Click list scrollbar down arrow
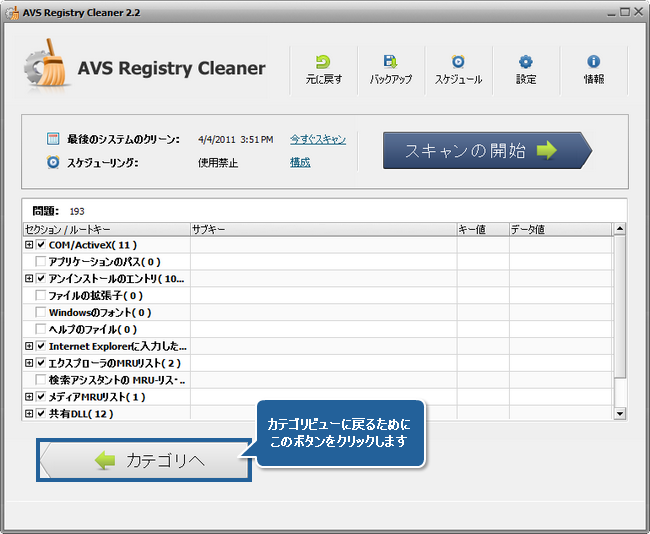The image size is (650, 534). point(620,413)
